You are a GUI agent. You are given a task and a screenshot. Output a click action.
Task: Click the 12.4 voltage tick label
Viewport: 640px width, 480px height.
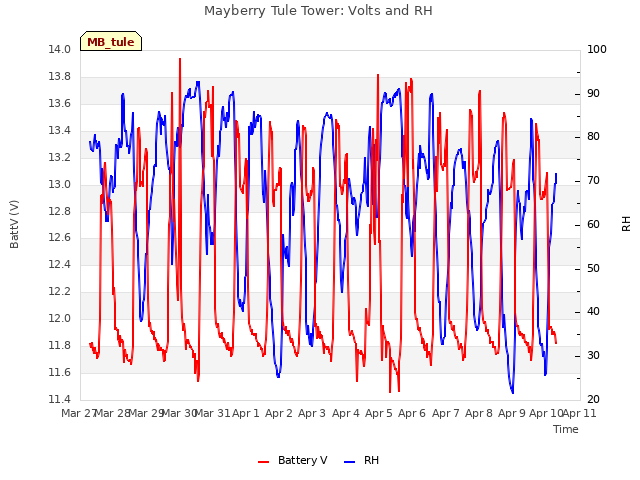click(x=59, y=264)
